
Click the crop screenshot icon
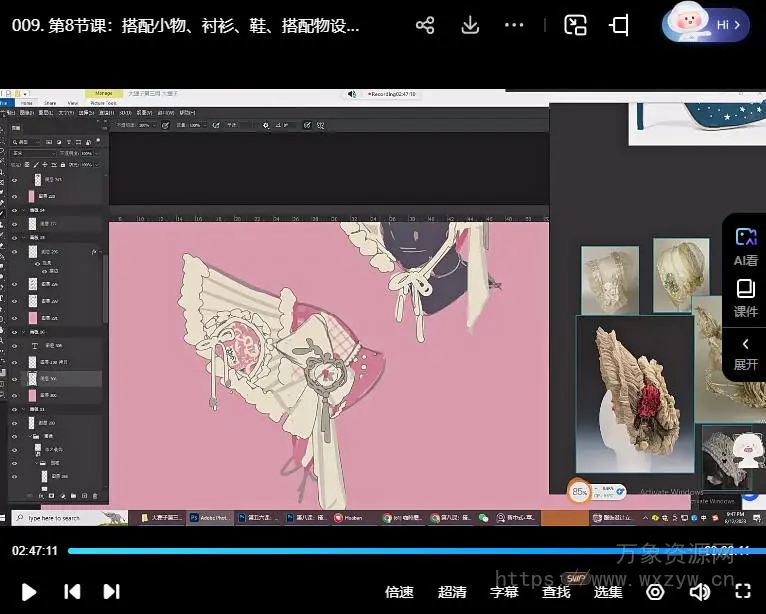click(x=619, y=26)
